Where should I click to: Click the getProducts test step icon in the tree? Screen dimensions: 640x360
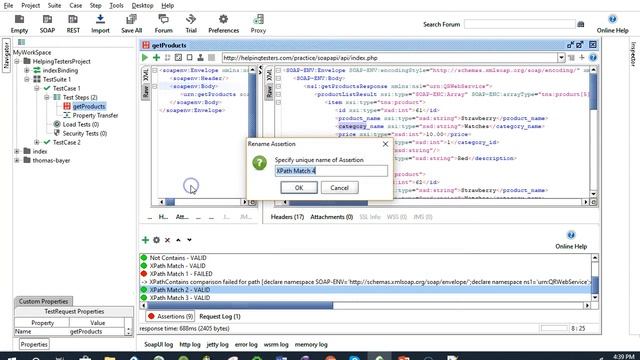click(67, 106)
